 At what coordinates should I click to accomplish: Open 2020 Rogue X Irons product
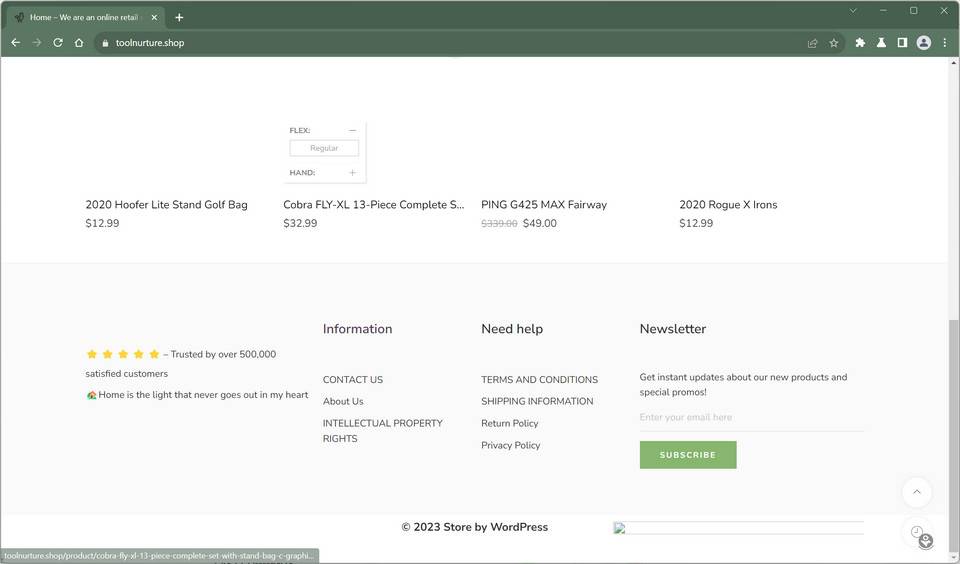point(728,205)
